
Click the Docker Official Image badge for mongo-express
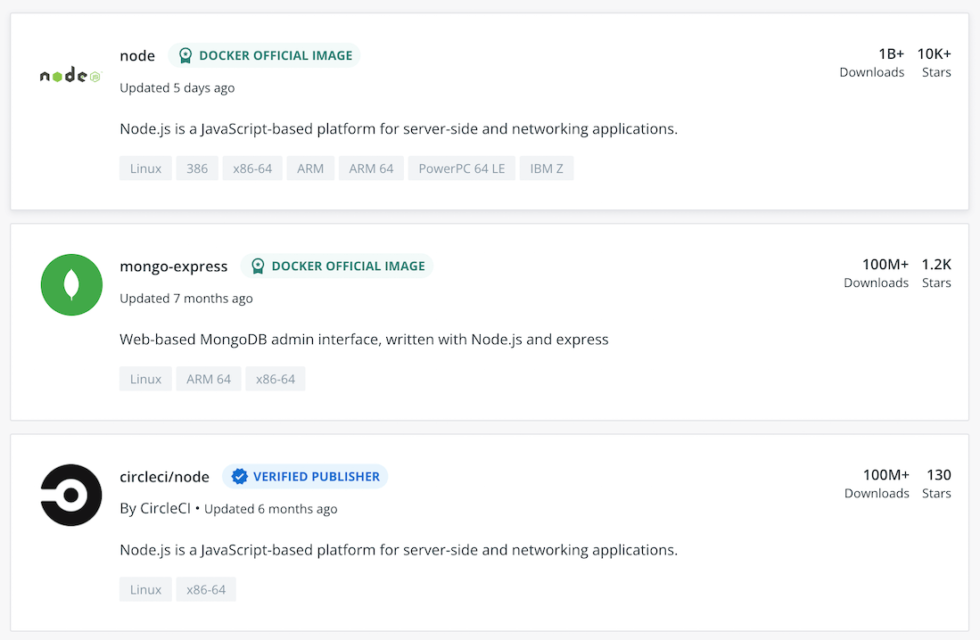[x=337, y=266]
